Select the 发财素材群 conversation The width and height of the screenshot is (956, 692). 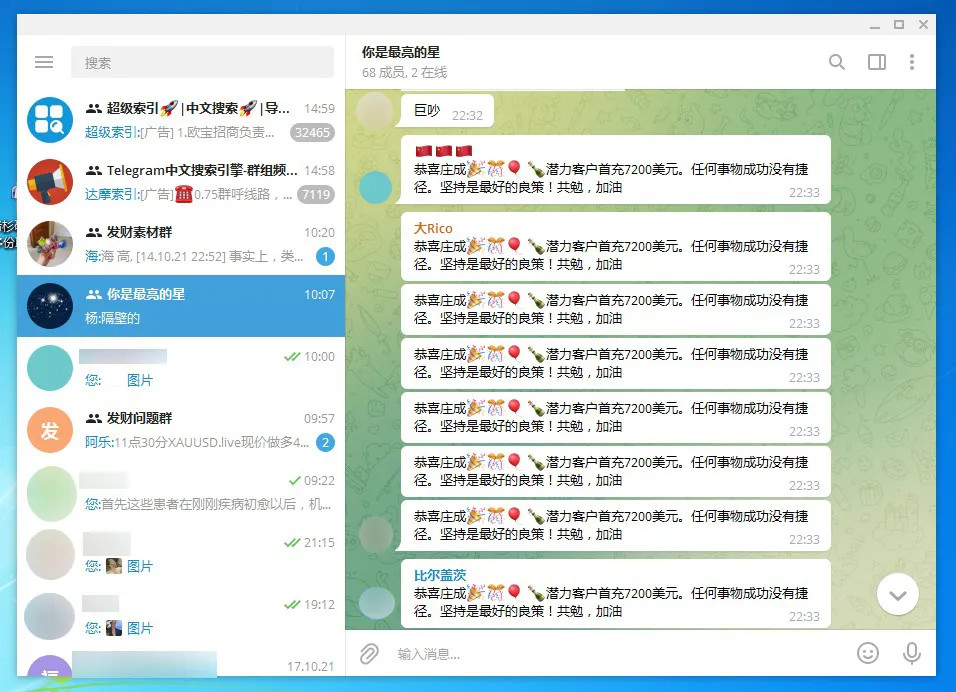[x=181, y=244]
